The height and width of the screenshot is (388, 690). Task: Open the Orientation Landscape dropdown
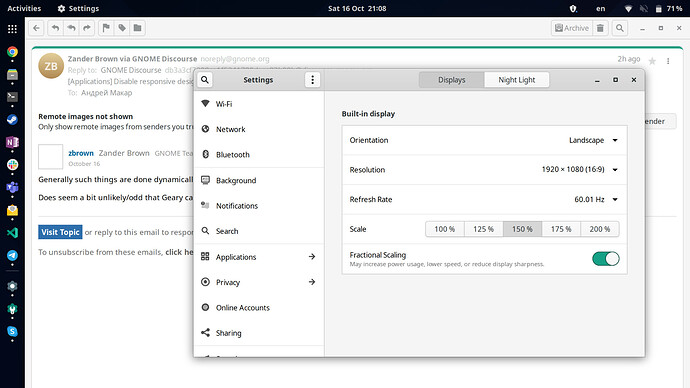(593, 140)
